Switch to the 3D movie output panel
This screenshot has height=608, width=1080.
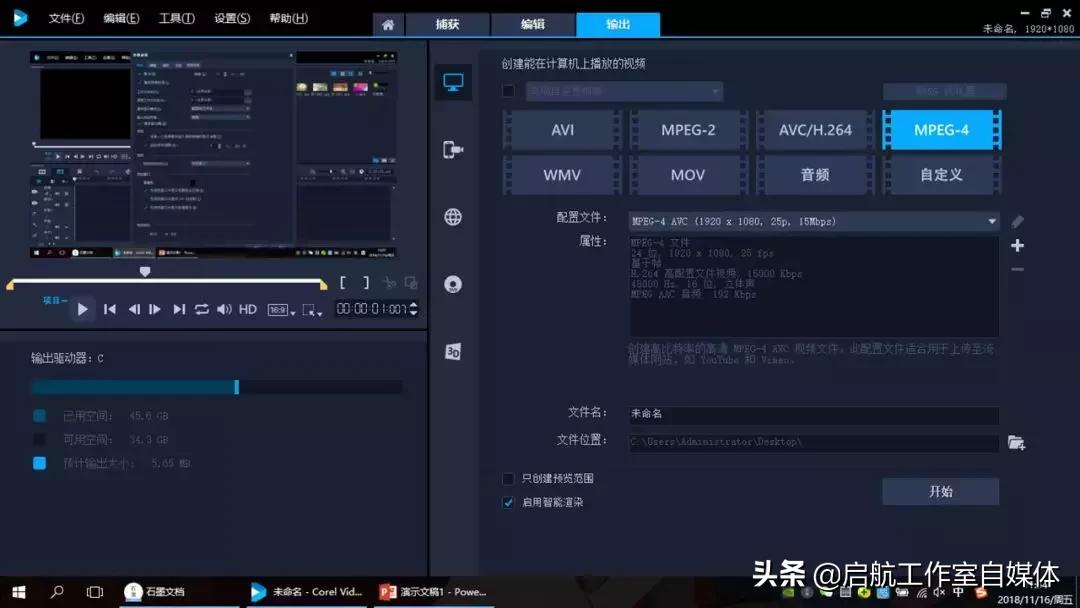point(452,349)
